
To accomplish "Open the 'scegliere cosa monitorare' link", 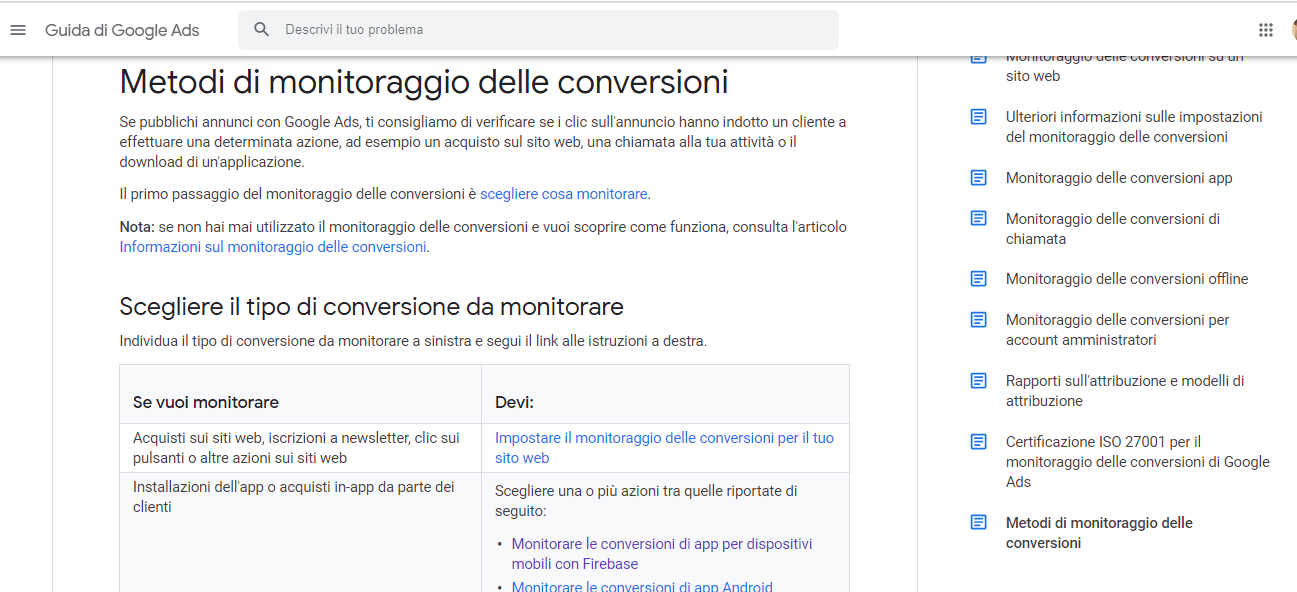I will point(564,194).
